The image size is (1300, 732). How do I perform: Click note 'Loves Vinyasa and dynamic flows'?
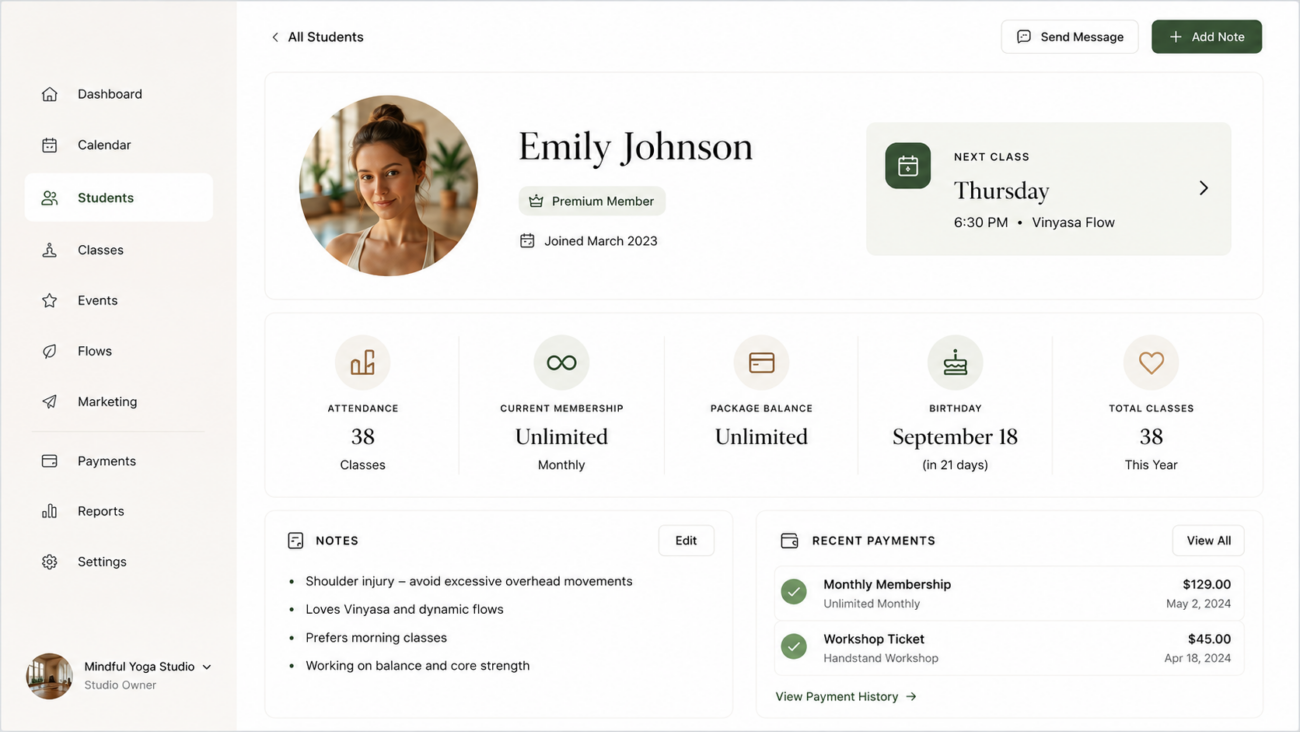click(404, 609)
